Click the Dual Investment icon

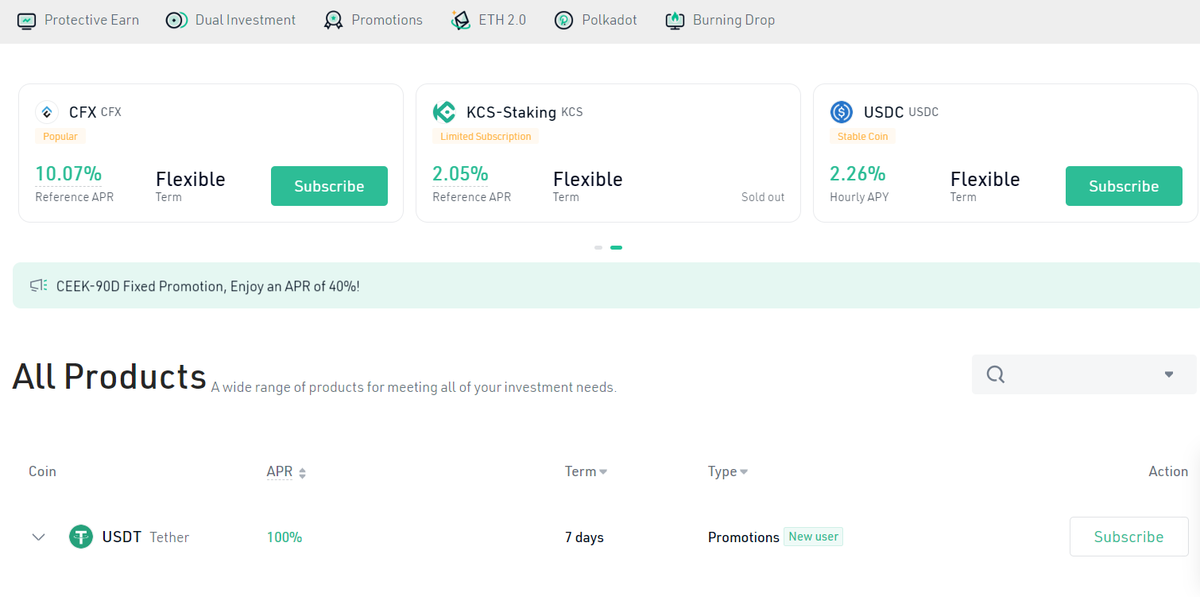pyautogui.click(x=176, y=20)
